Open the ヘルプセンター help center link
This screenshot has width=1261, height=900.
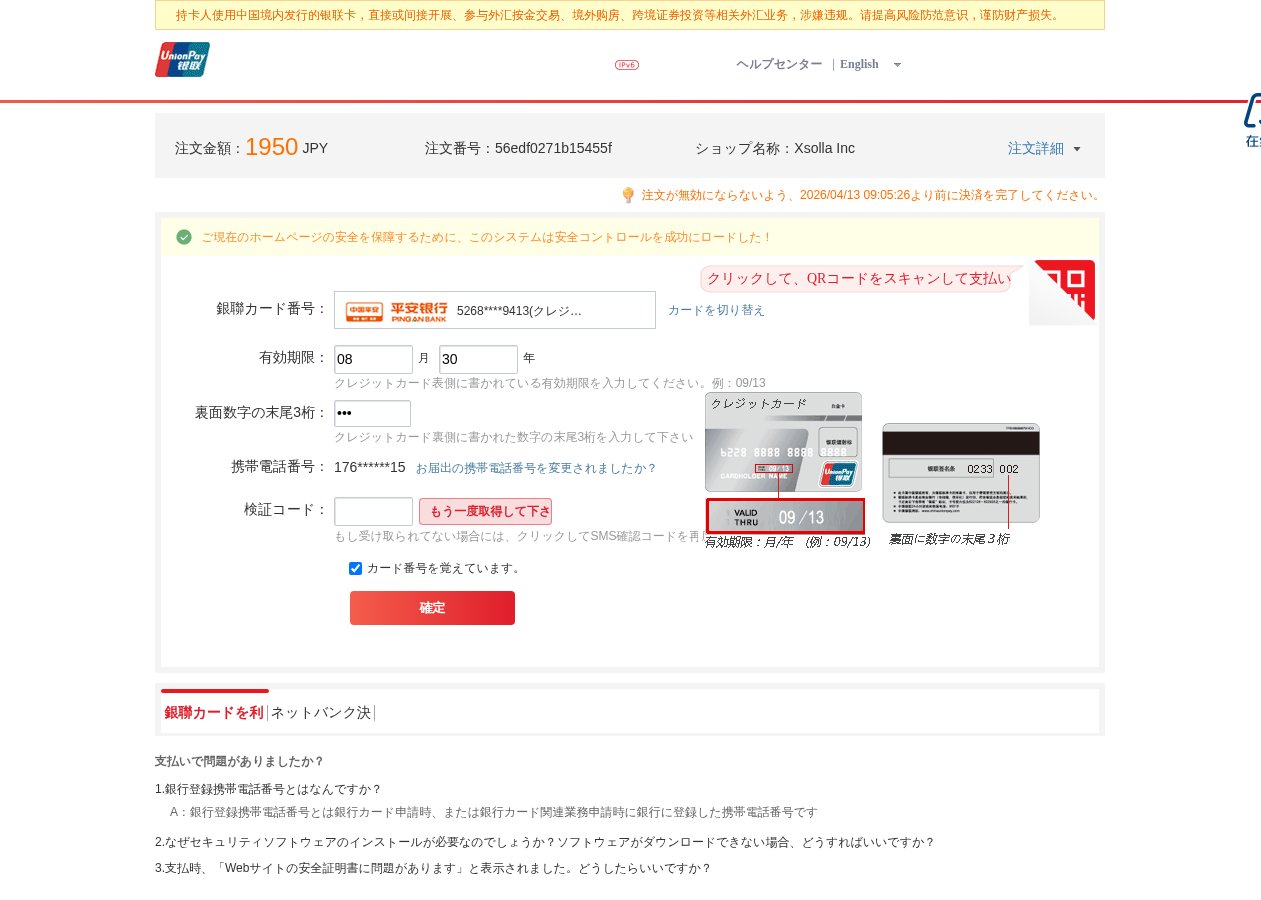[779, 64]
